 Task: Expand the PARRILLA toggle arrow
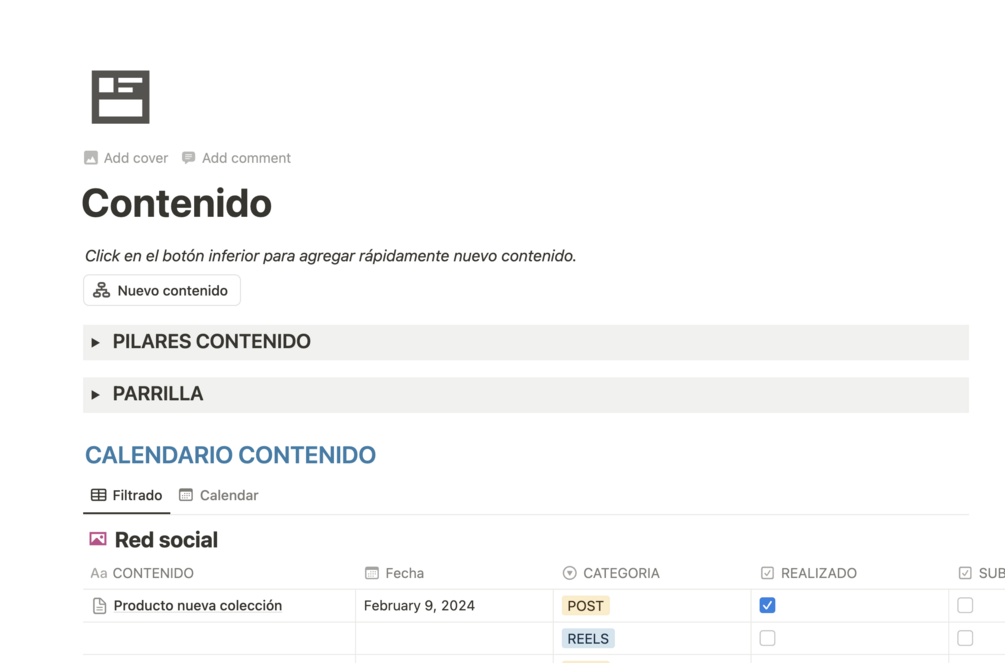pos(96,394)
